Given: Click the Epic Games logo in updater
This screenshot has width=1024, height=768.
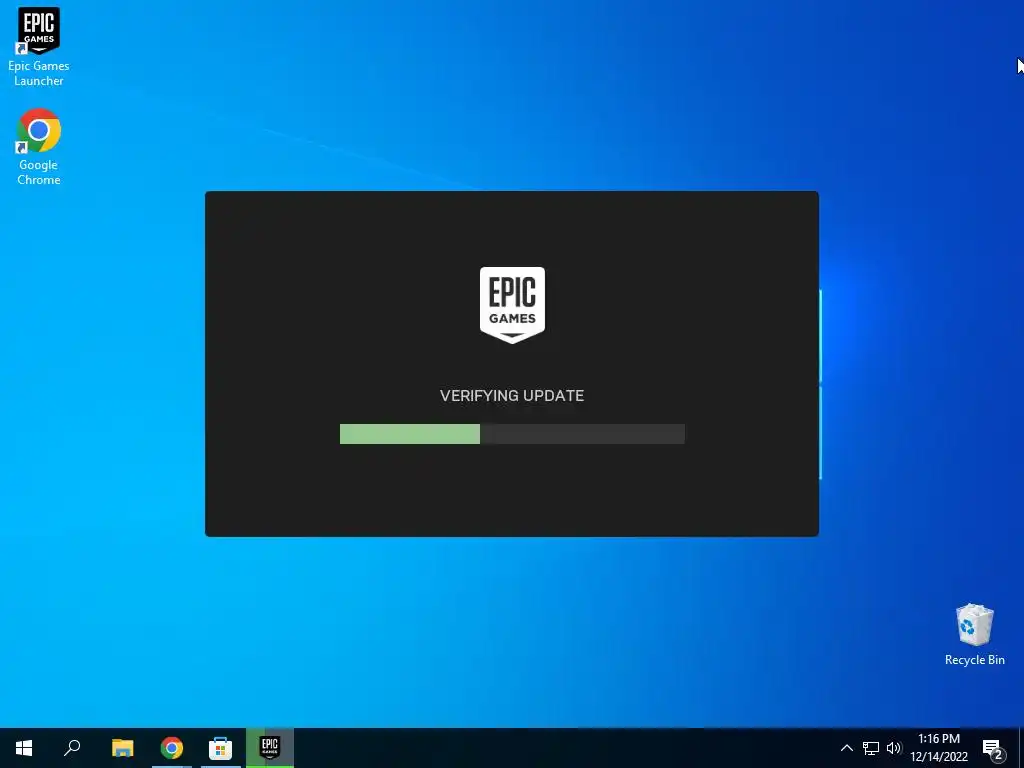Looking at the screenshot, I should 512,304.
